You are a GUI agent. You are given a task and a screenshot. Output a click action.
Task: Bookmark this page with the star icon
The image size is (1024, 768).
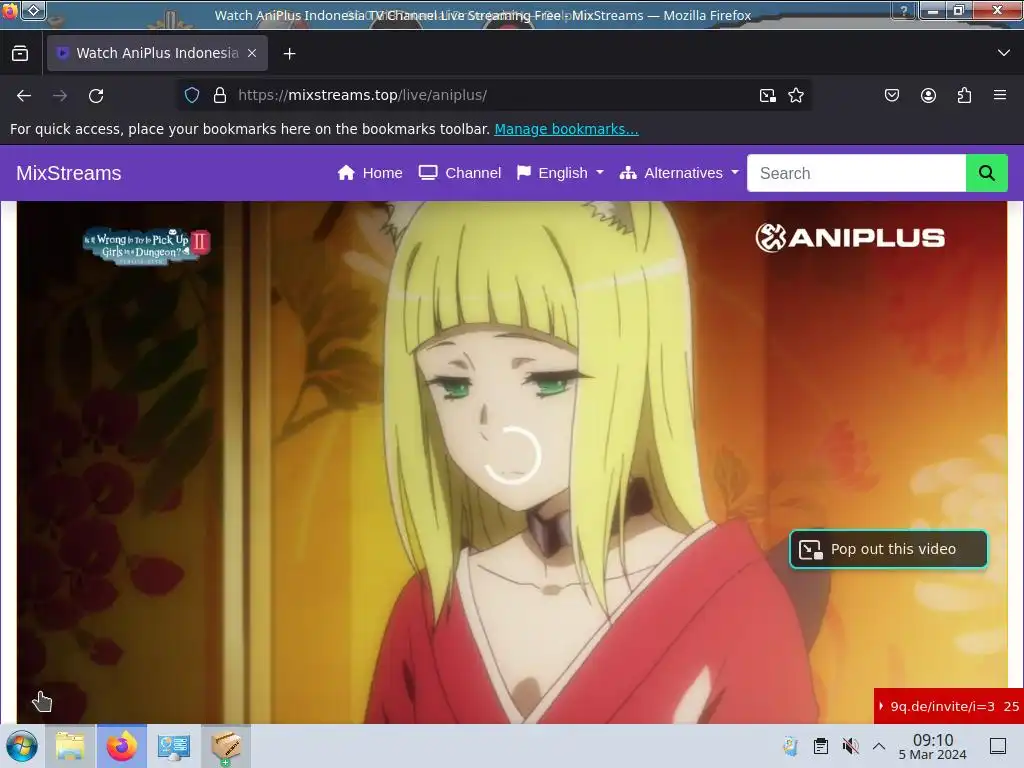(796, 95)
